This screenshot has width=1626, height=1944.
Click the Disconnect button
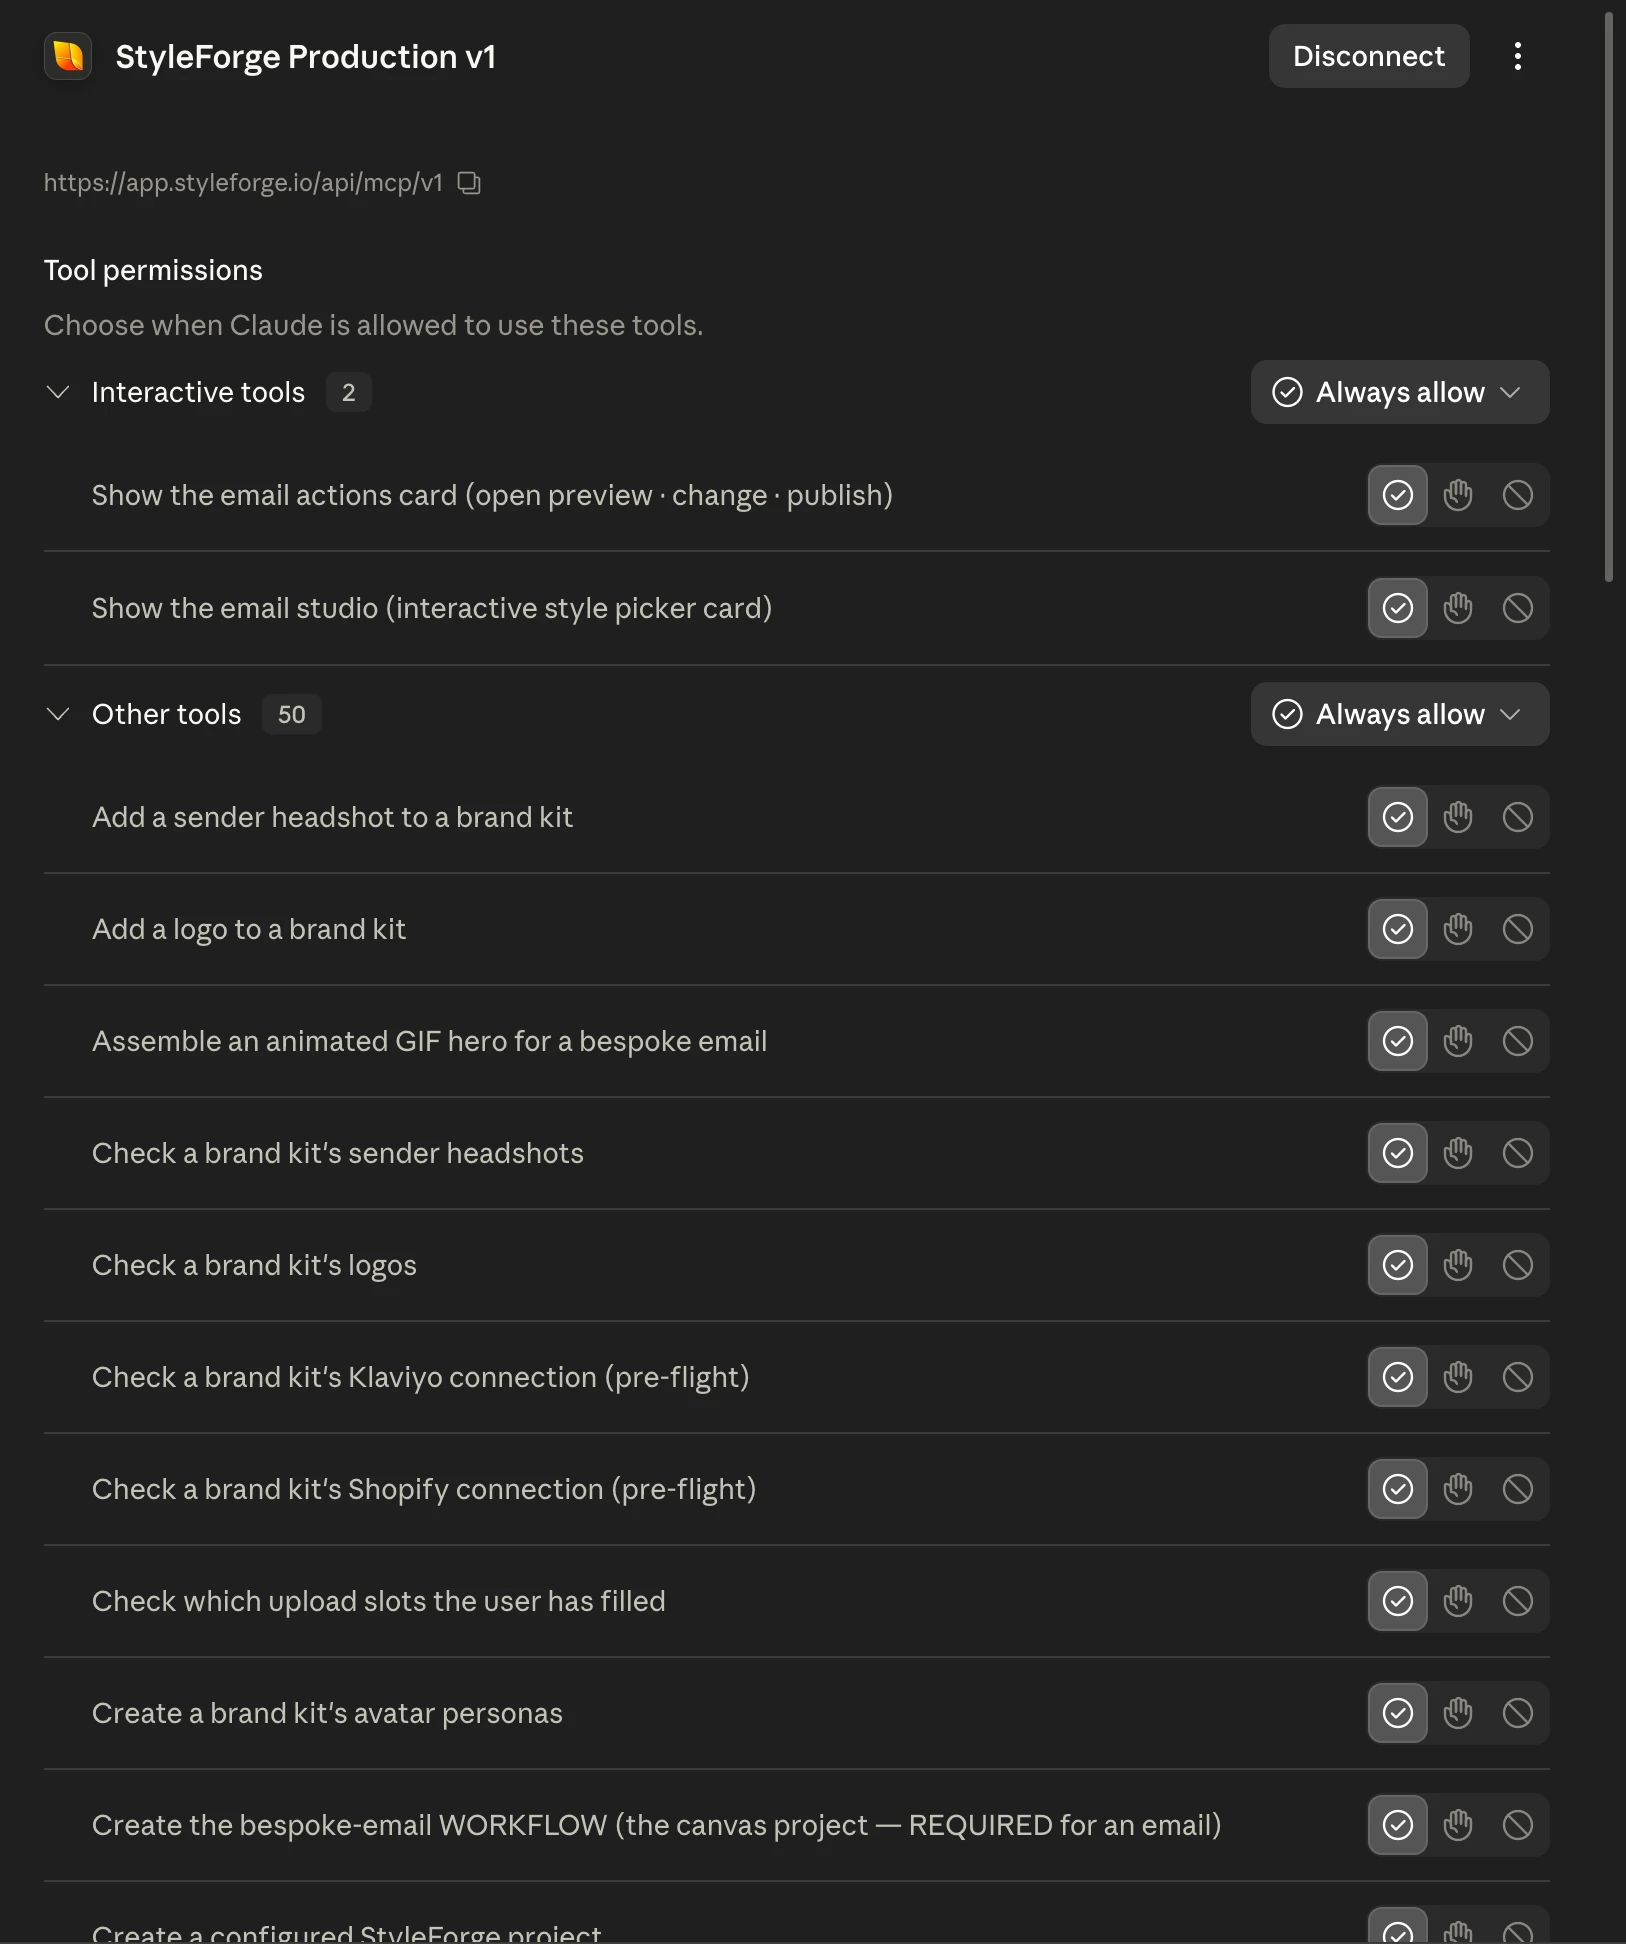(x=1369, y=56)
